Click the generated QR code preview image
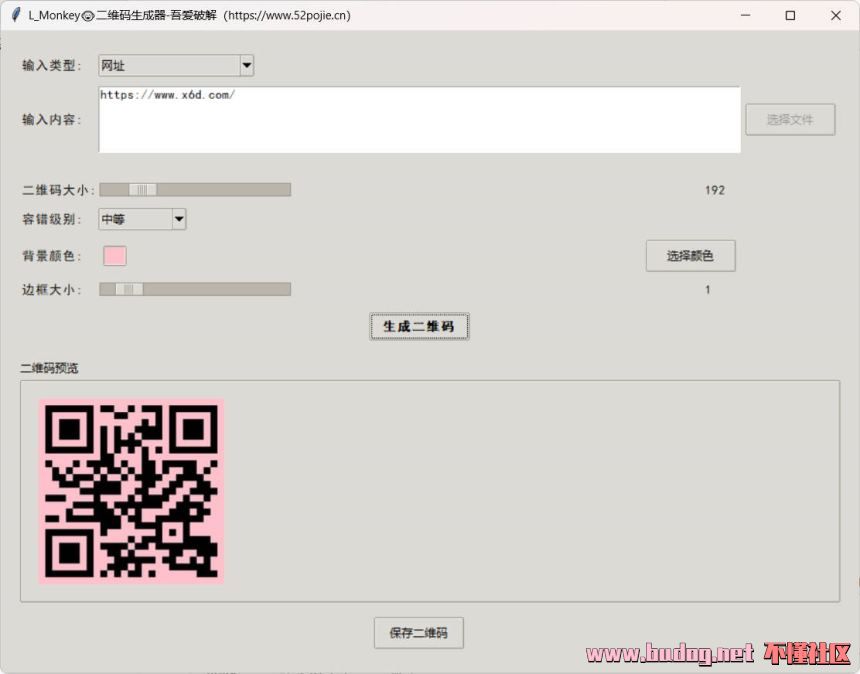 132,491
